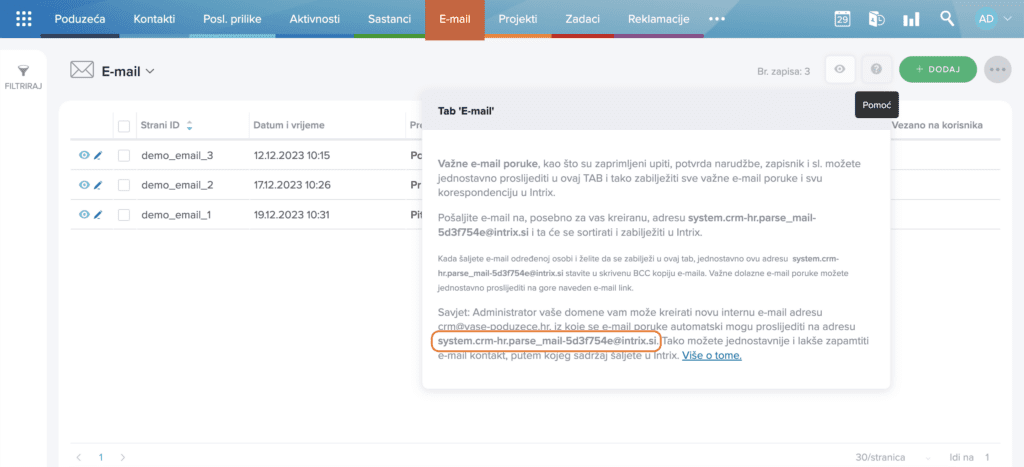Edit demo_email_3 with pencil icon
Viewport: 1024px width, 467px height.
pos(98,155)
